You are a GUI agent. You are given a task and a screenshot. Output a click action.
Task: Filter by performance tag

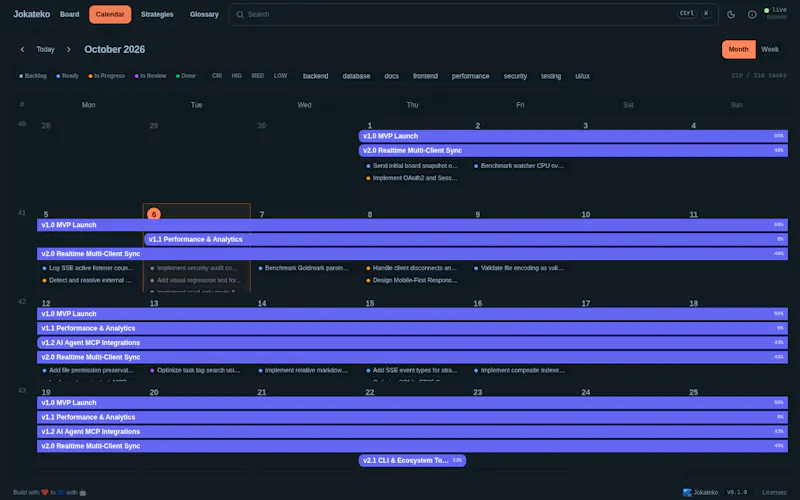tap(470, 76)
